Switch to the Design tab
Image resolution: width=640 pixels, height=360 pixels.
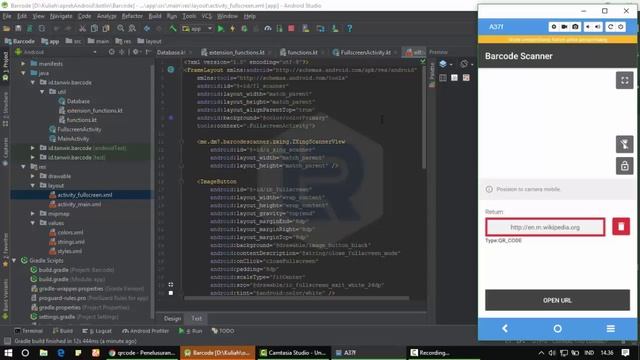(172, 318)
